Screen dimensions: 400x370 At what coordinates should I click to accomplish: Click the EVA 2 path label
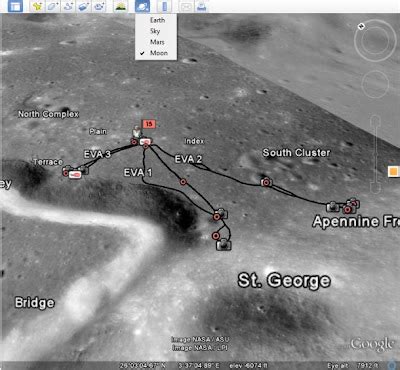coord(188,159)
